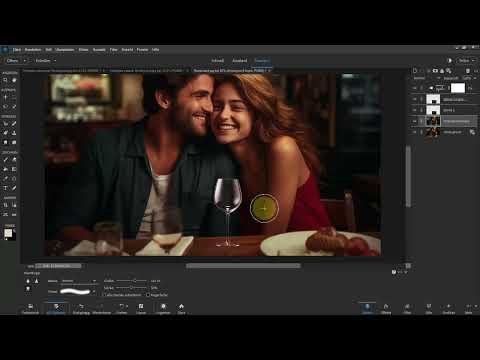Open the Filter menu
This screenshot has width=480, height=360.
(x=114, y=50)
